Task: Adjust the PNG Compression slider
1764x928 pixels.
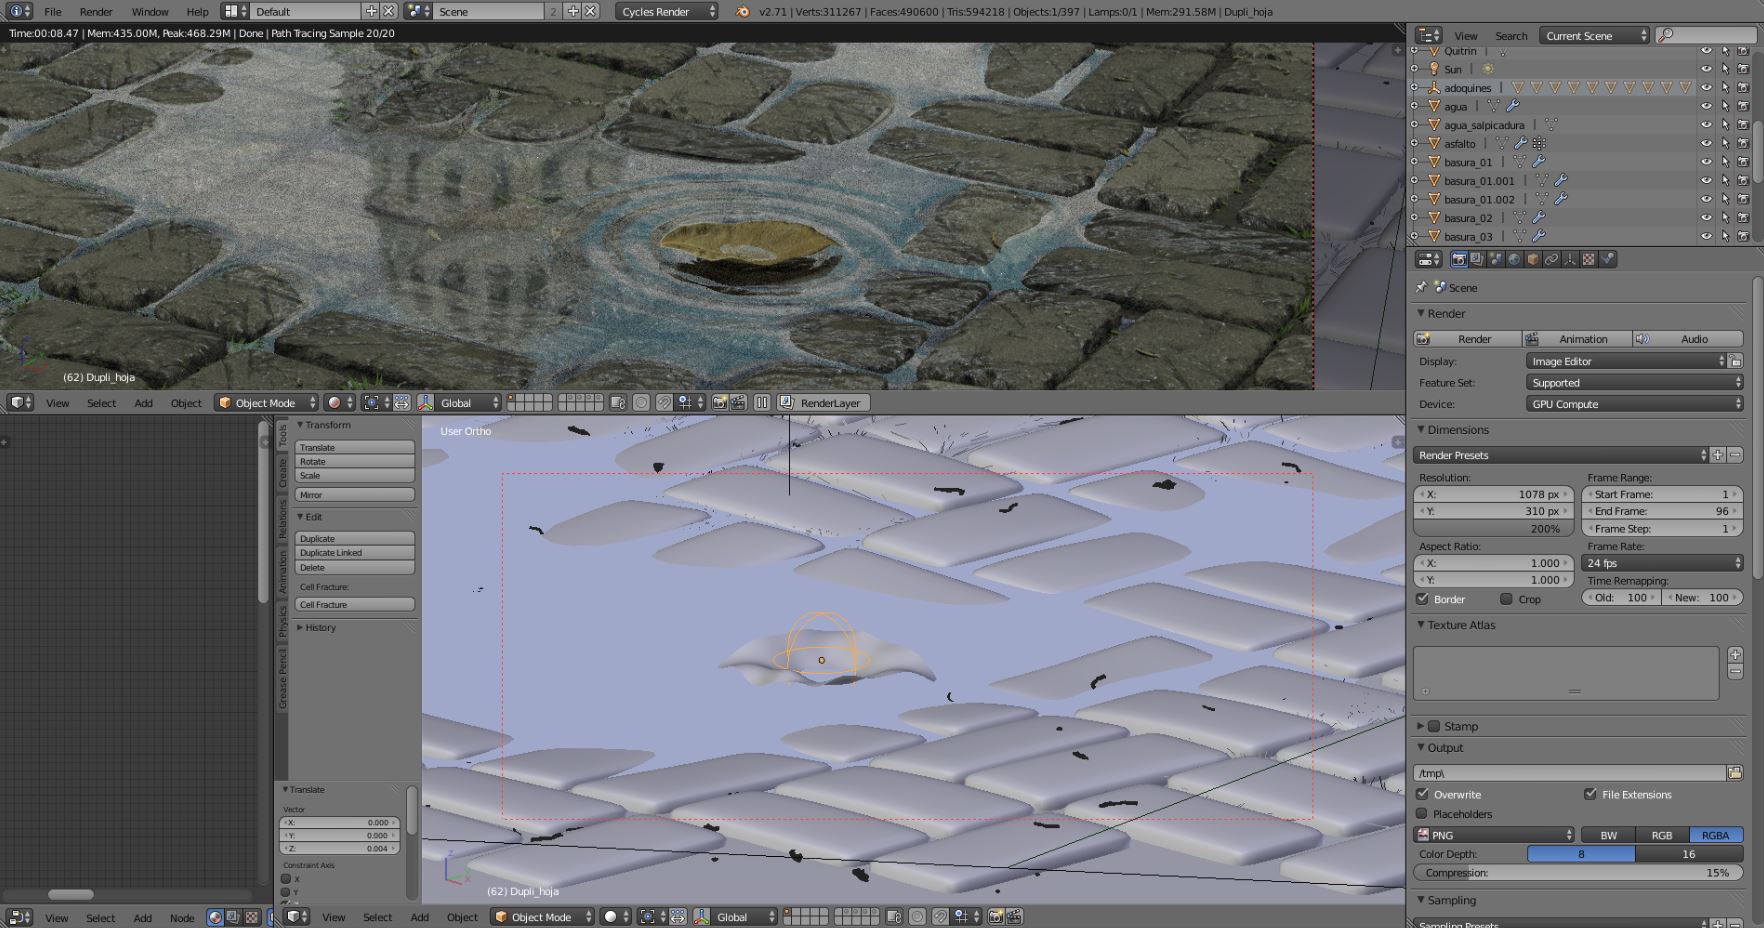Action: [x=1577, y=873]
